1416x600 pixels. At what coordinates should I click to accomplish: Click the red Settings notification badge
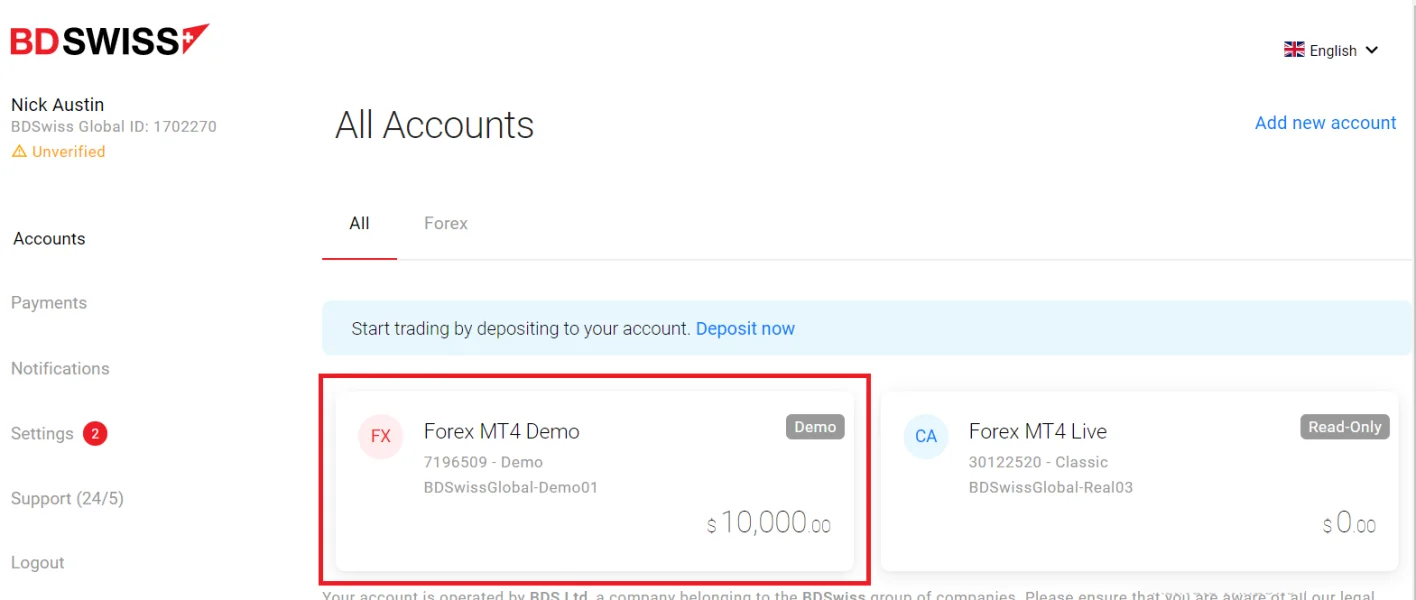(95, 434)
